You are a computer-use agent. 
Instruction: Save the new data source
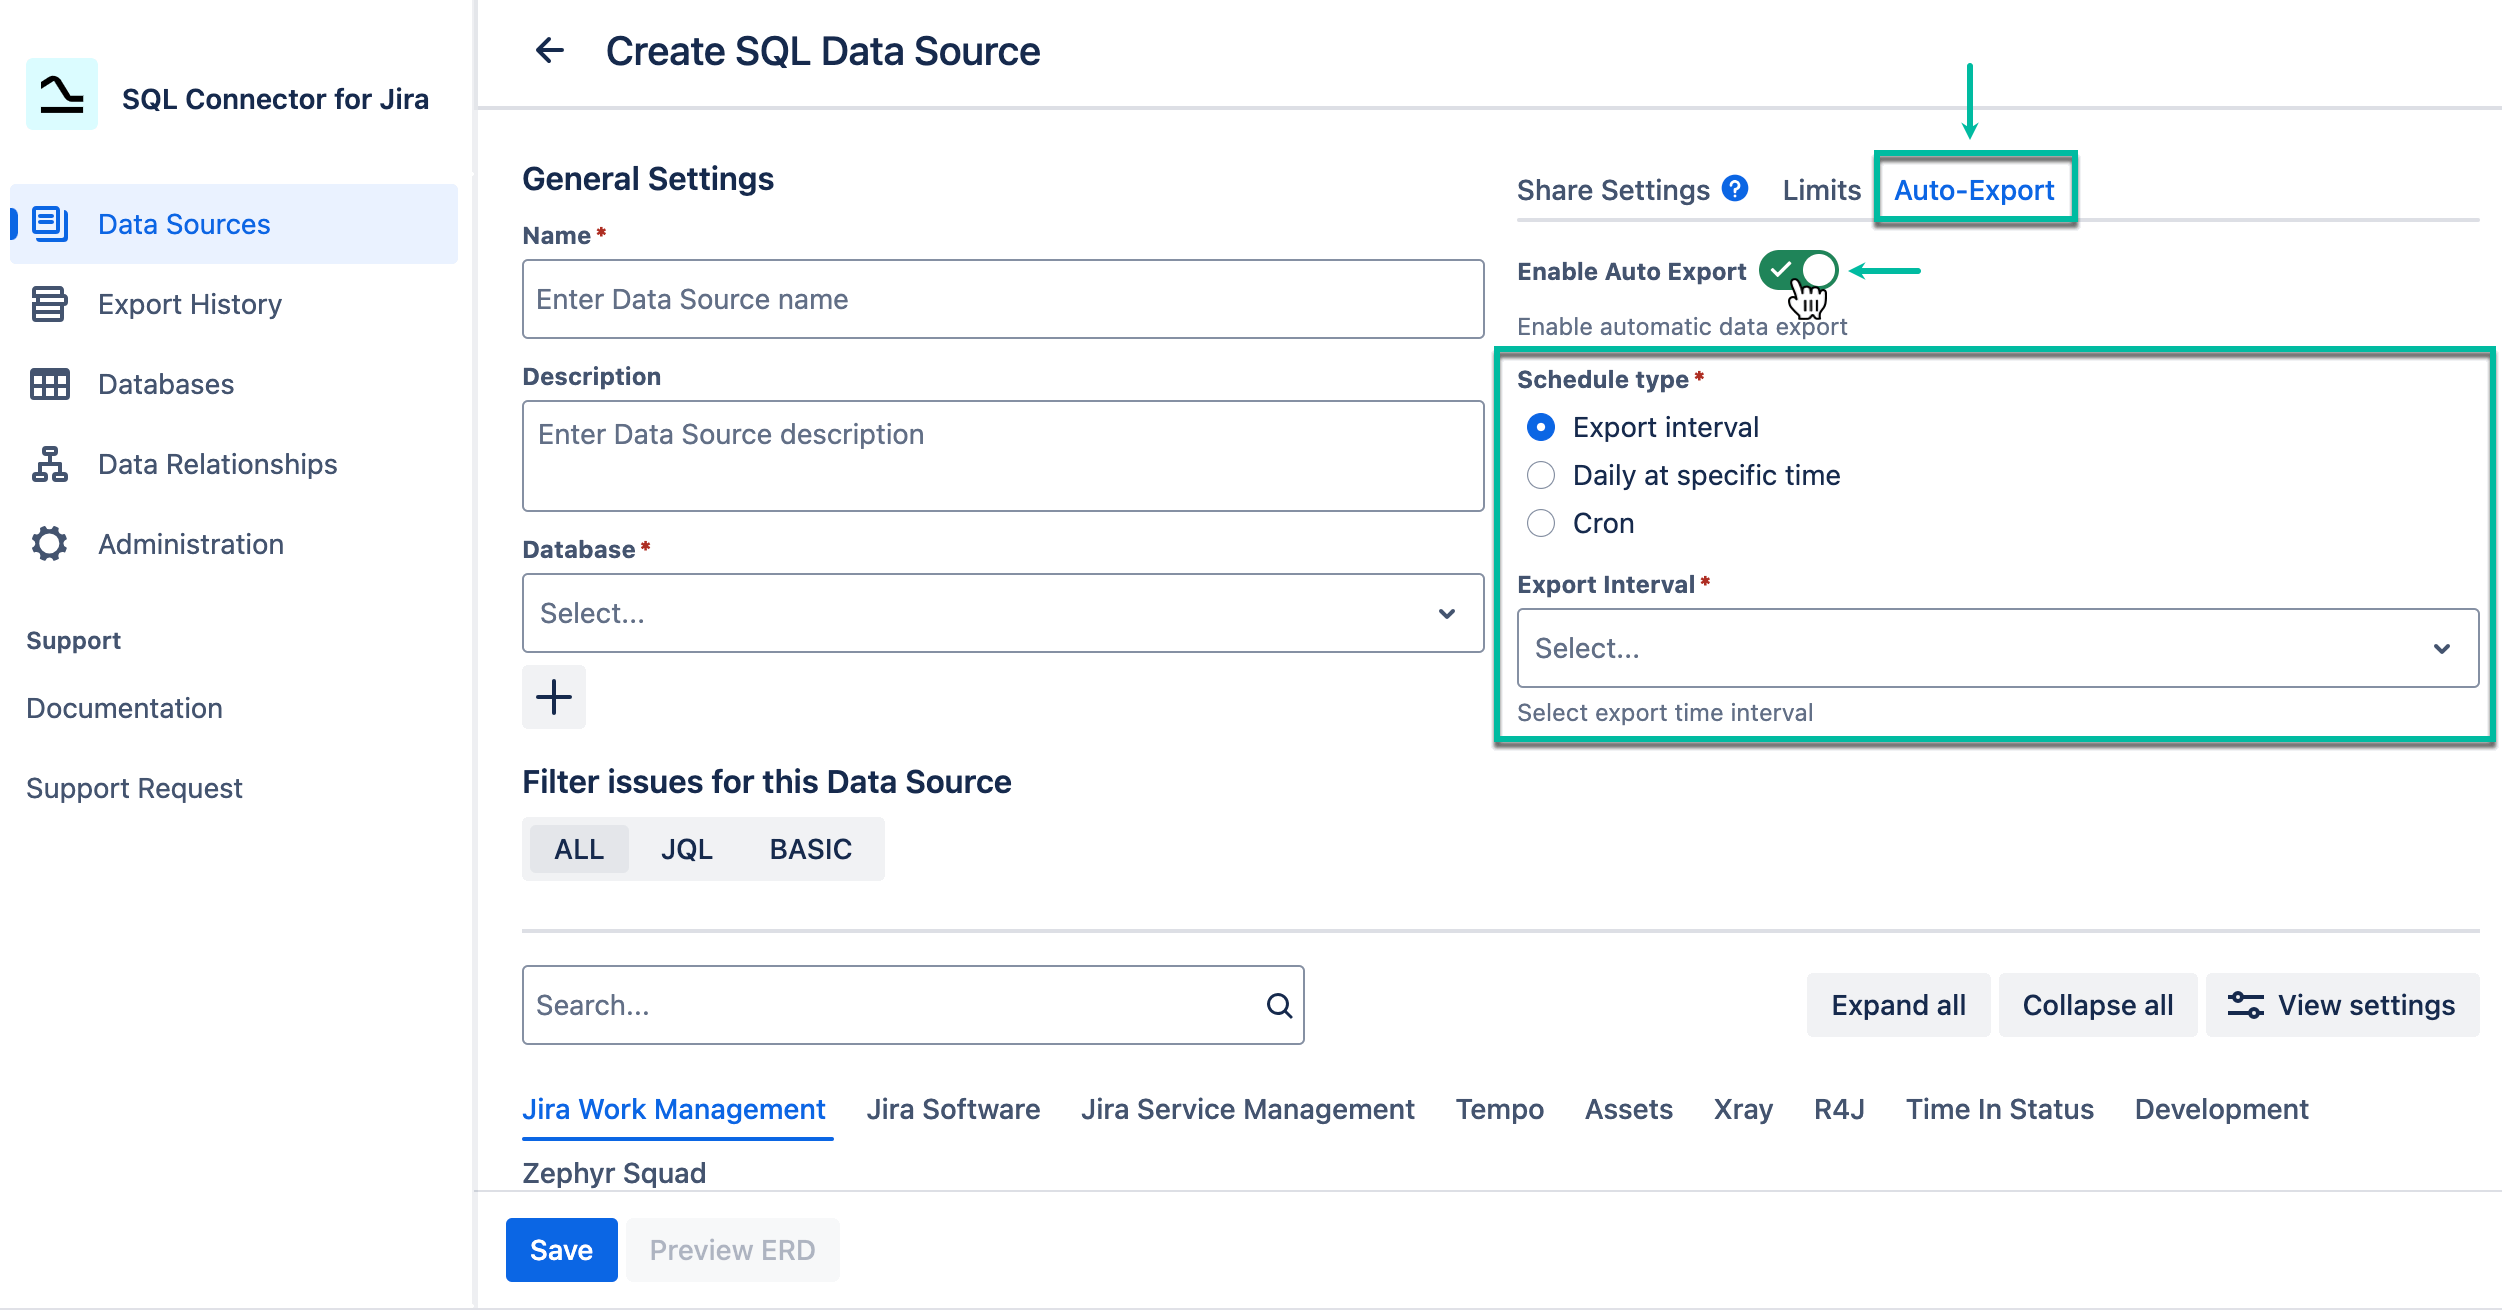pyautogui.click(x=561, y=1249)
